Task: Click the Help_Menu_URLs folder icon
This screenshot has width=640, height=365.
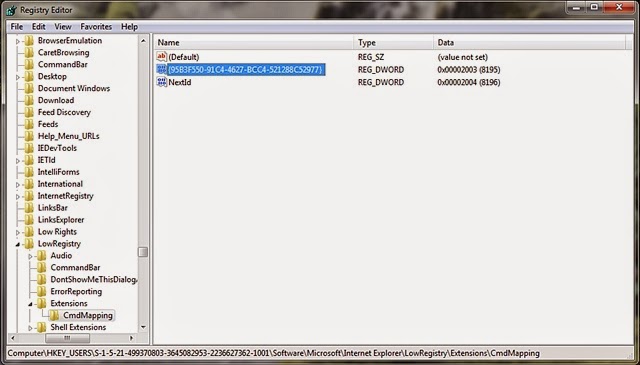Action: coord(29,136)
